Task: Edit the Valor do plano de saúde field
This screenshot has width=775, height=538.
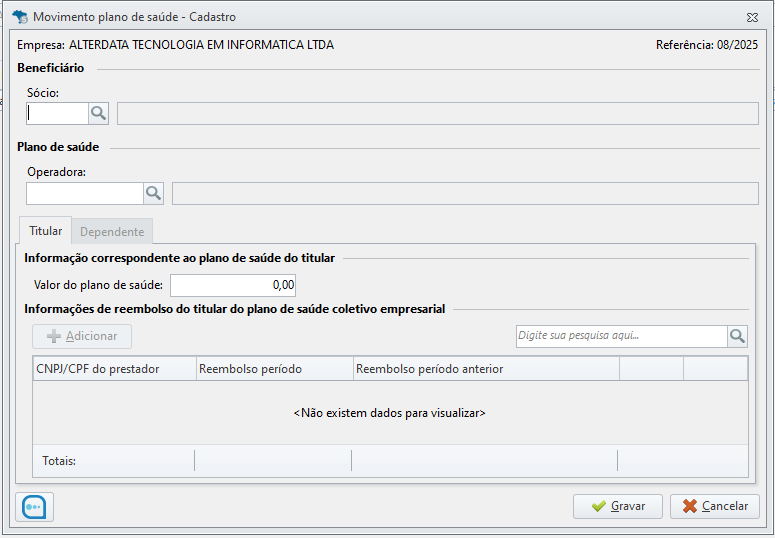Action: (x=233, y=285)
